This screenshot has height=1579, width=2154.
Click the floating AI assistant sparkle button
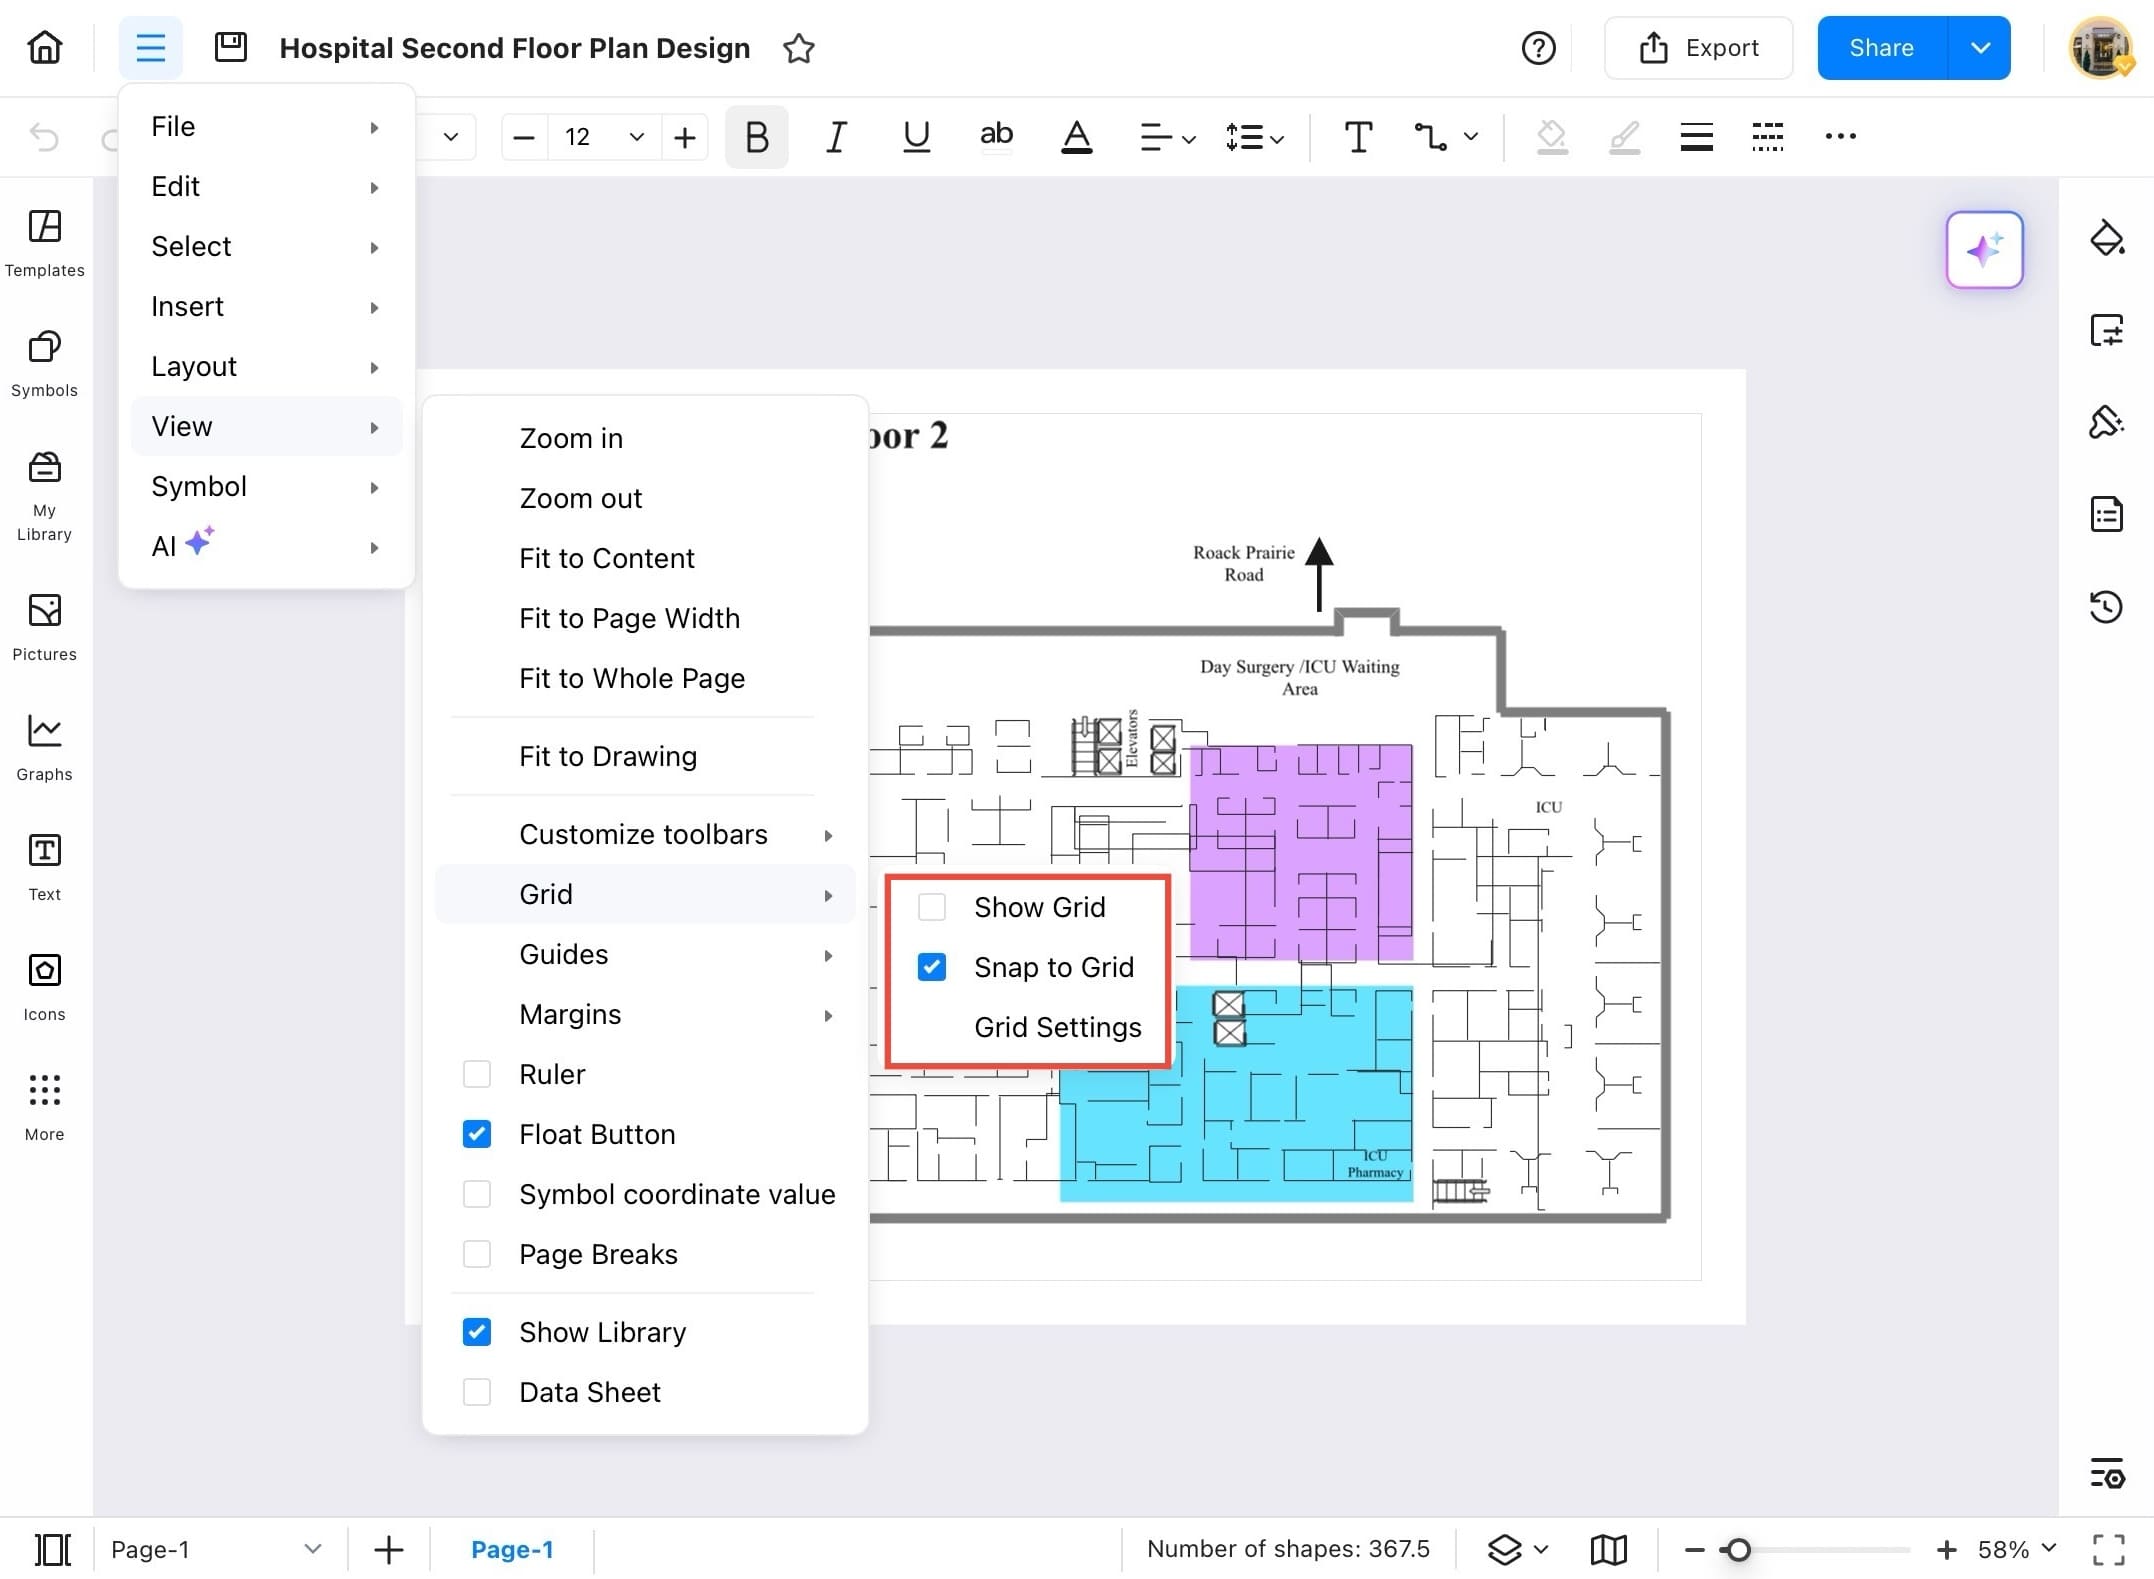pyautogui.click(x=1984, y=250)
